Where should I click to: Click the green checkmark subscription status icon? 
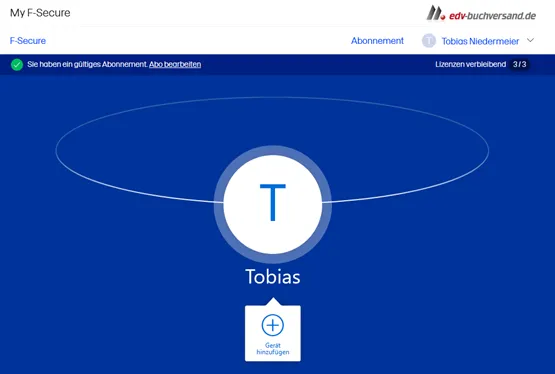(x=17, y=64)
